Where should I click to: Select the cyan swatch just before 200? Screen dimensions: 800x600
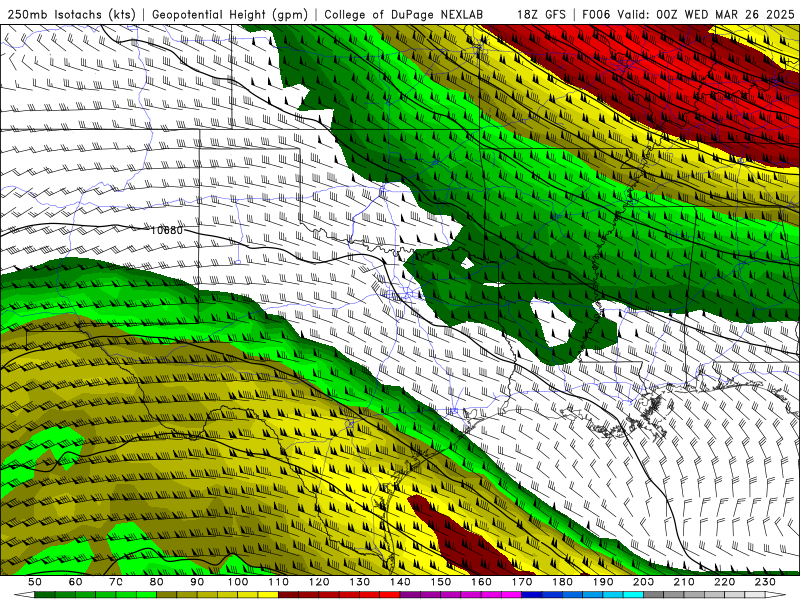pyautogui.click(x=633, y=595)
